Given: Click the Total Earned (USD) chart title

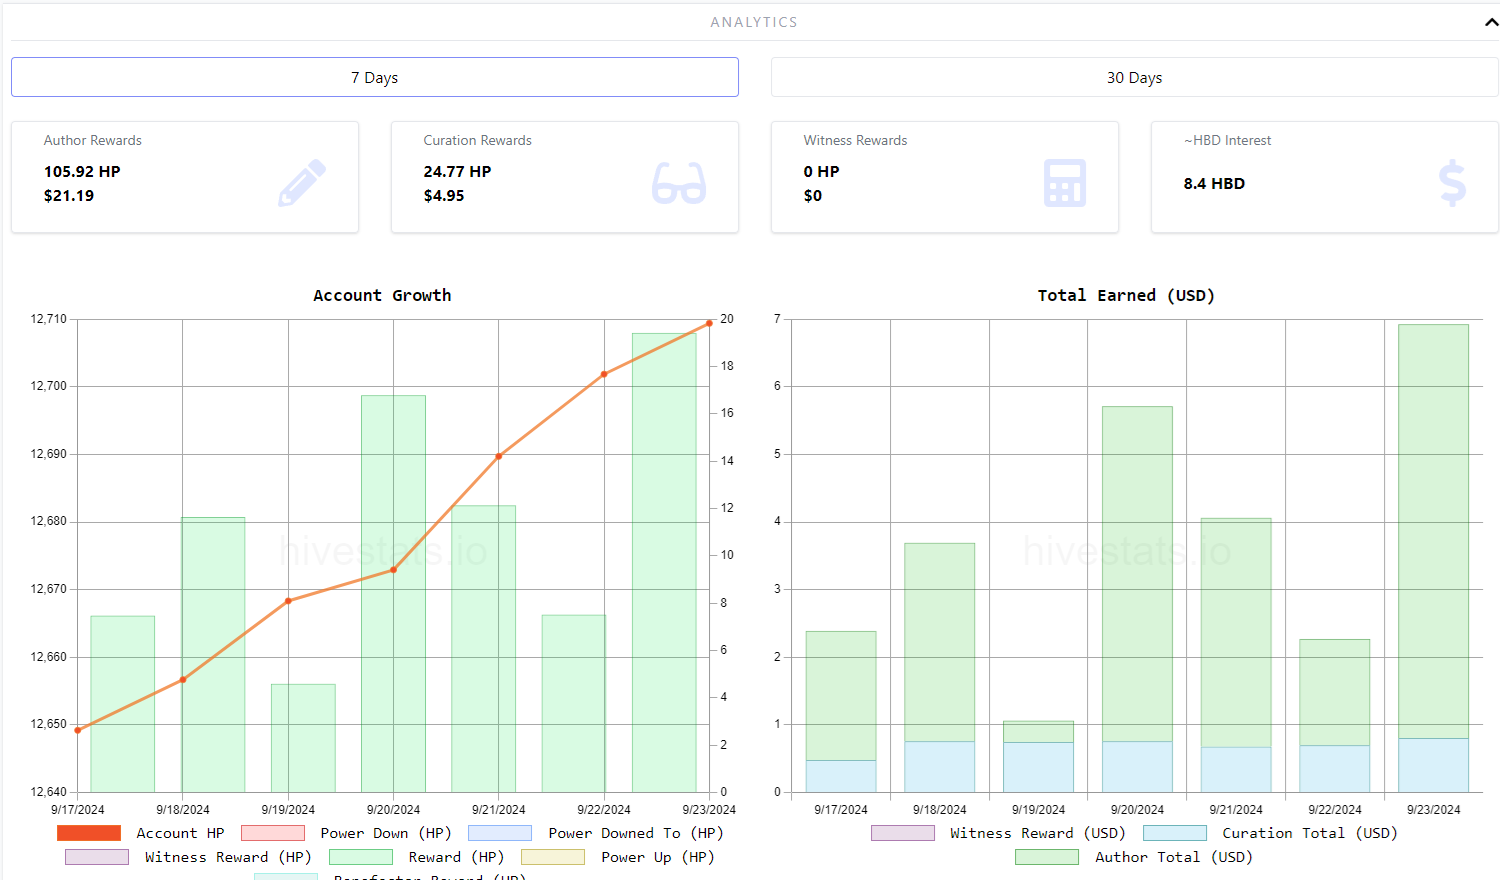Looking at the screenshot, I should point(1126,295).
